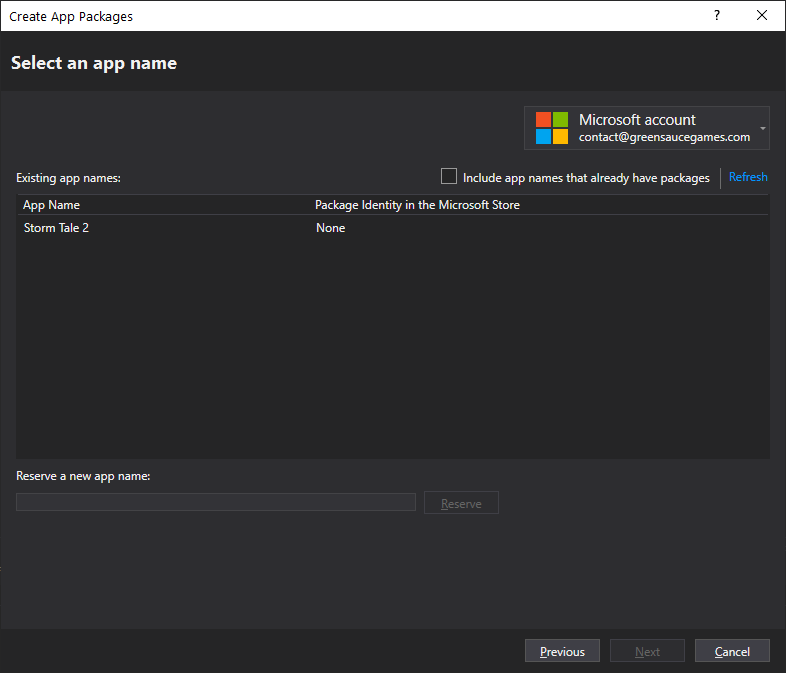Click 'Include app names that already have packages' label
786x673 pixels.
click(586, 178)
